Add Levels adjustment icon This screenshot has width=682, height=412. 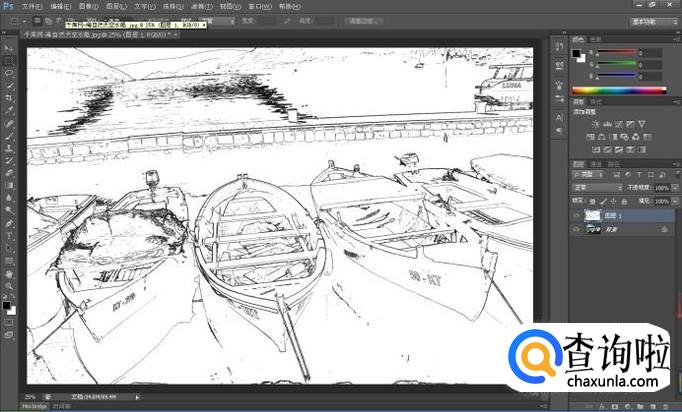coord(608,124)
